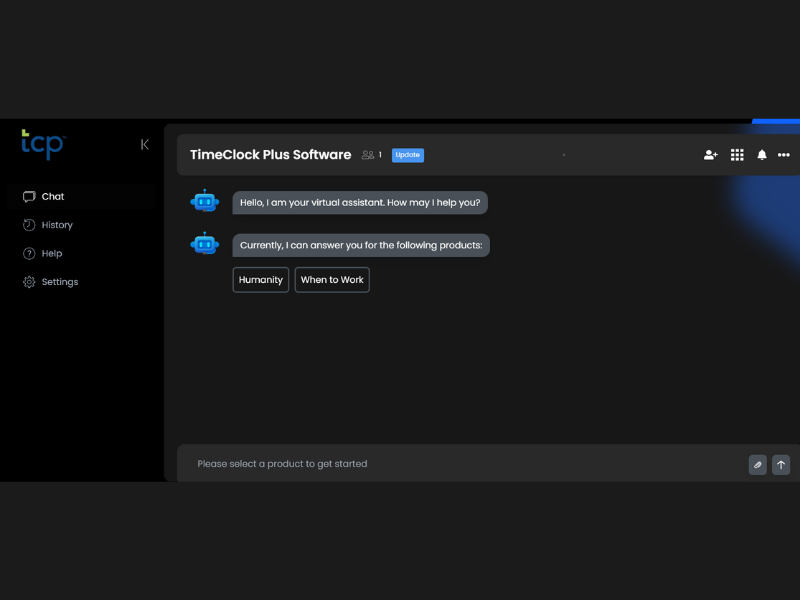Click the attachment paperclip icon
Image resolution: width=800 pixels, height=600 pixels.
click(x=758, y=465)
